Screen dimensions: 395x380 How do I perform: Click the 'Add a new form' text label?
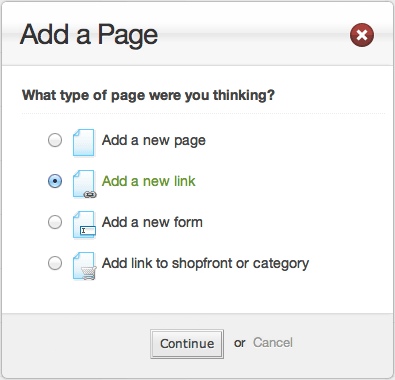click(152, 222)
